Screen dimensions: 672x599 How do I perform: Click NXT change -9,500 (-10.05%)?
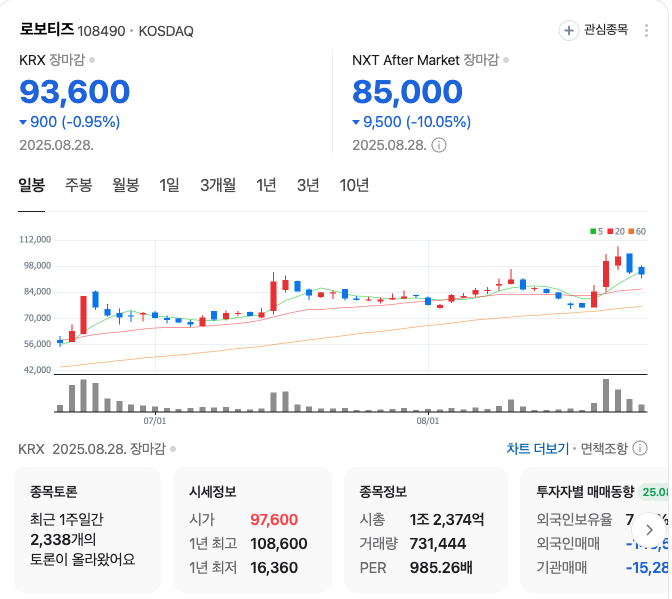click(411, 122)
